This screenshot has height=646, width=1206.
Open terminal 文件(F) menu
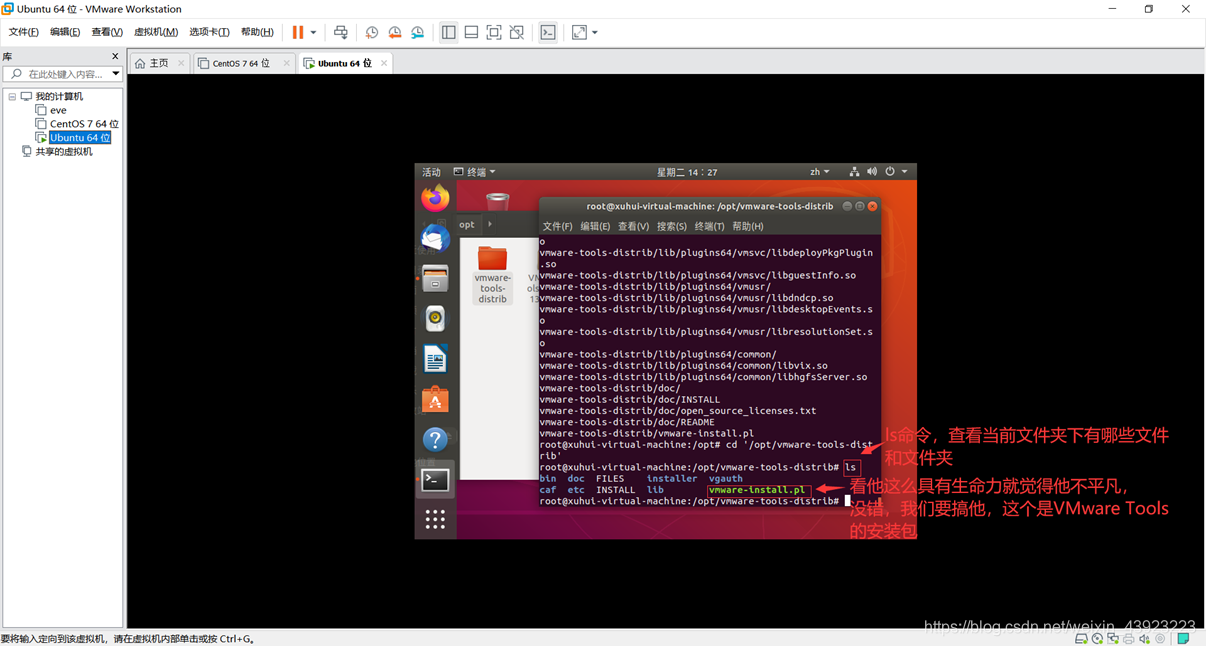coord(557,226)
